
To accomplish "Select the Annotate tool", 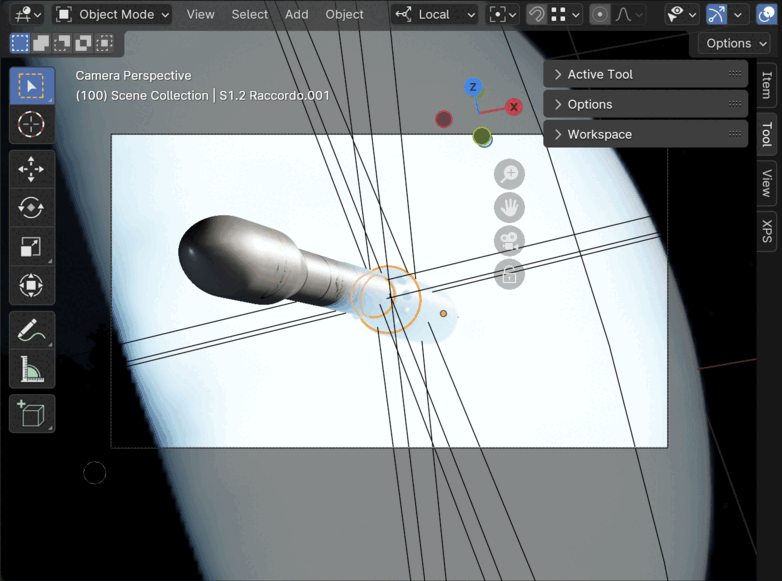I will pos(31,330).
